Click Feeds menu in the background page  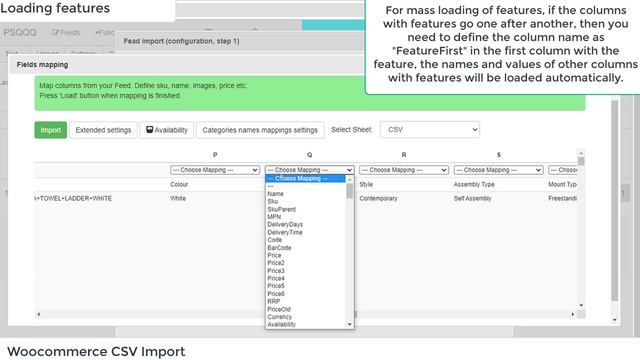(x=66, y=32)
